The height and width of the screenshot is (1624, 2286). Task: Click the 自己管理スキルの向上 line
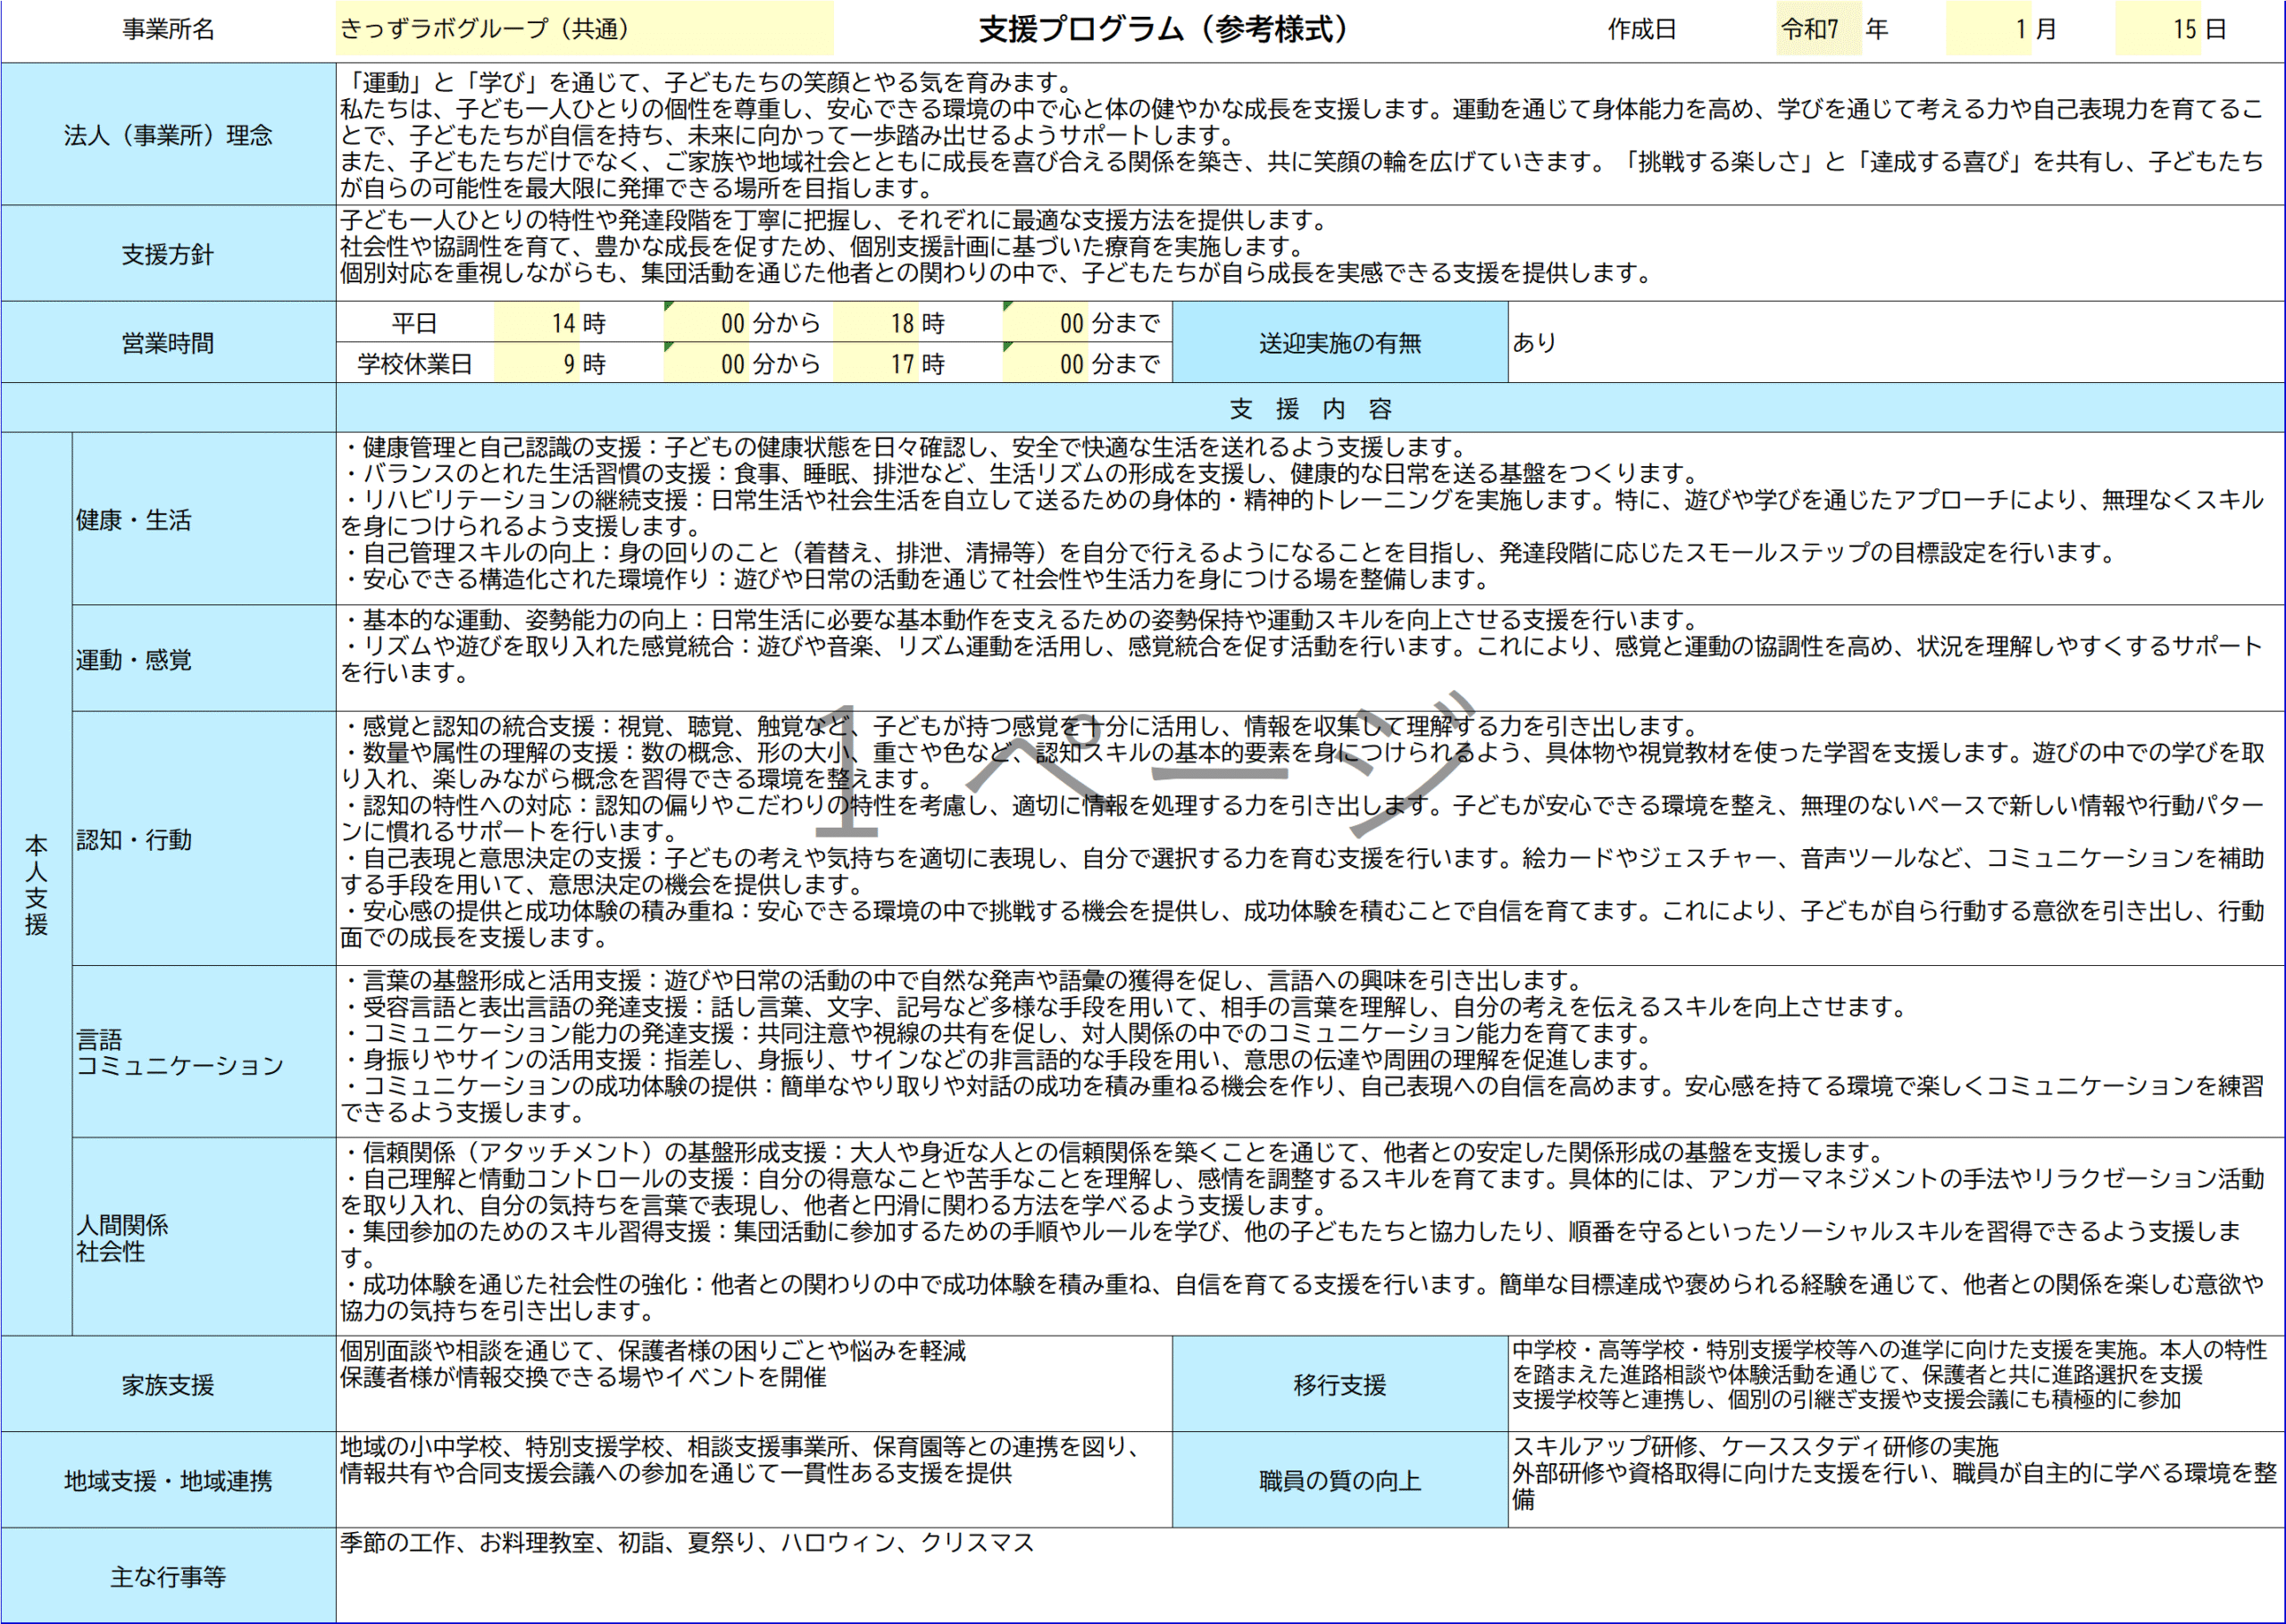tap(1229, 553)
